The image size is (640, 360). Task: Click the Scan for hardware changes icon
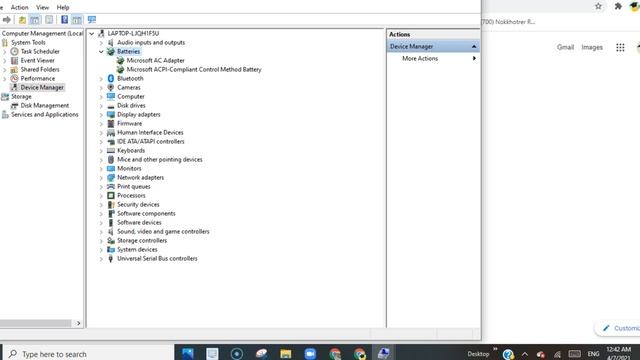point(92,20)
